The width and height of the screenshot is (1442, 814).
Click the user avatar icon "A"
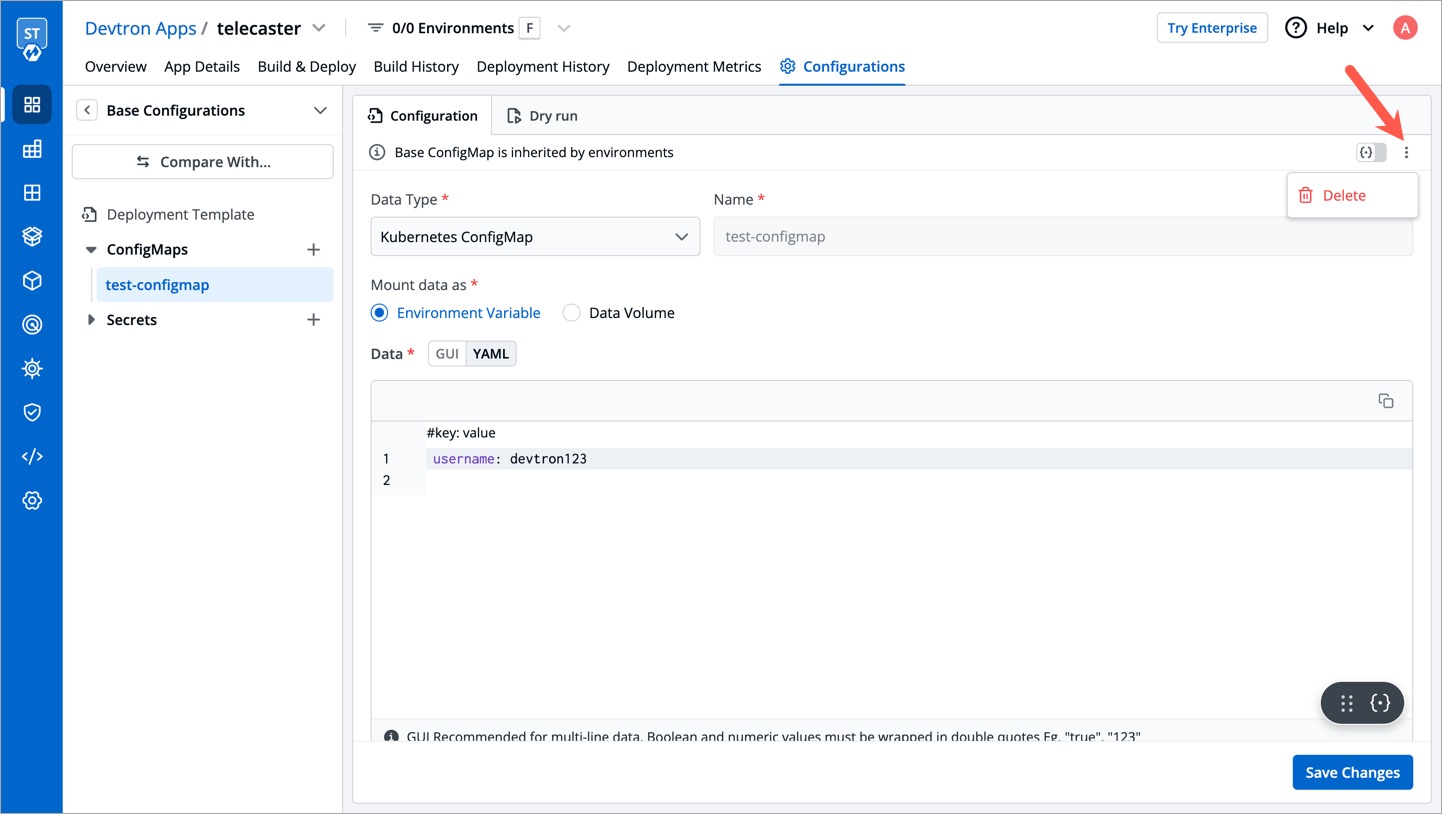pyautogui.click(x=1405, y=28)
